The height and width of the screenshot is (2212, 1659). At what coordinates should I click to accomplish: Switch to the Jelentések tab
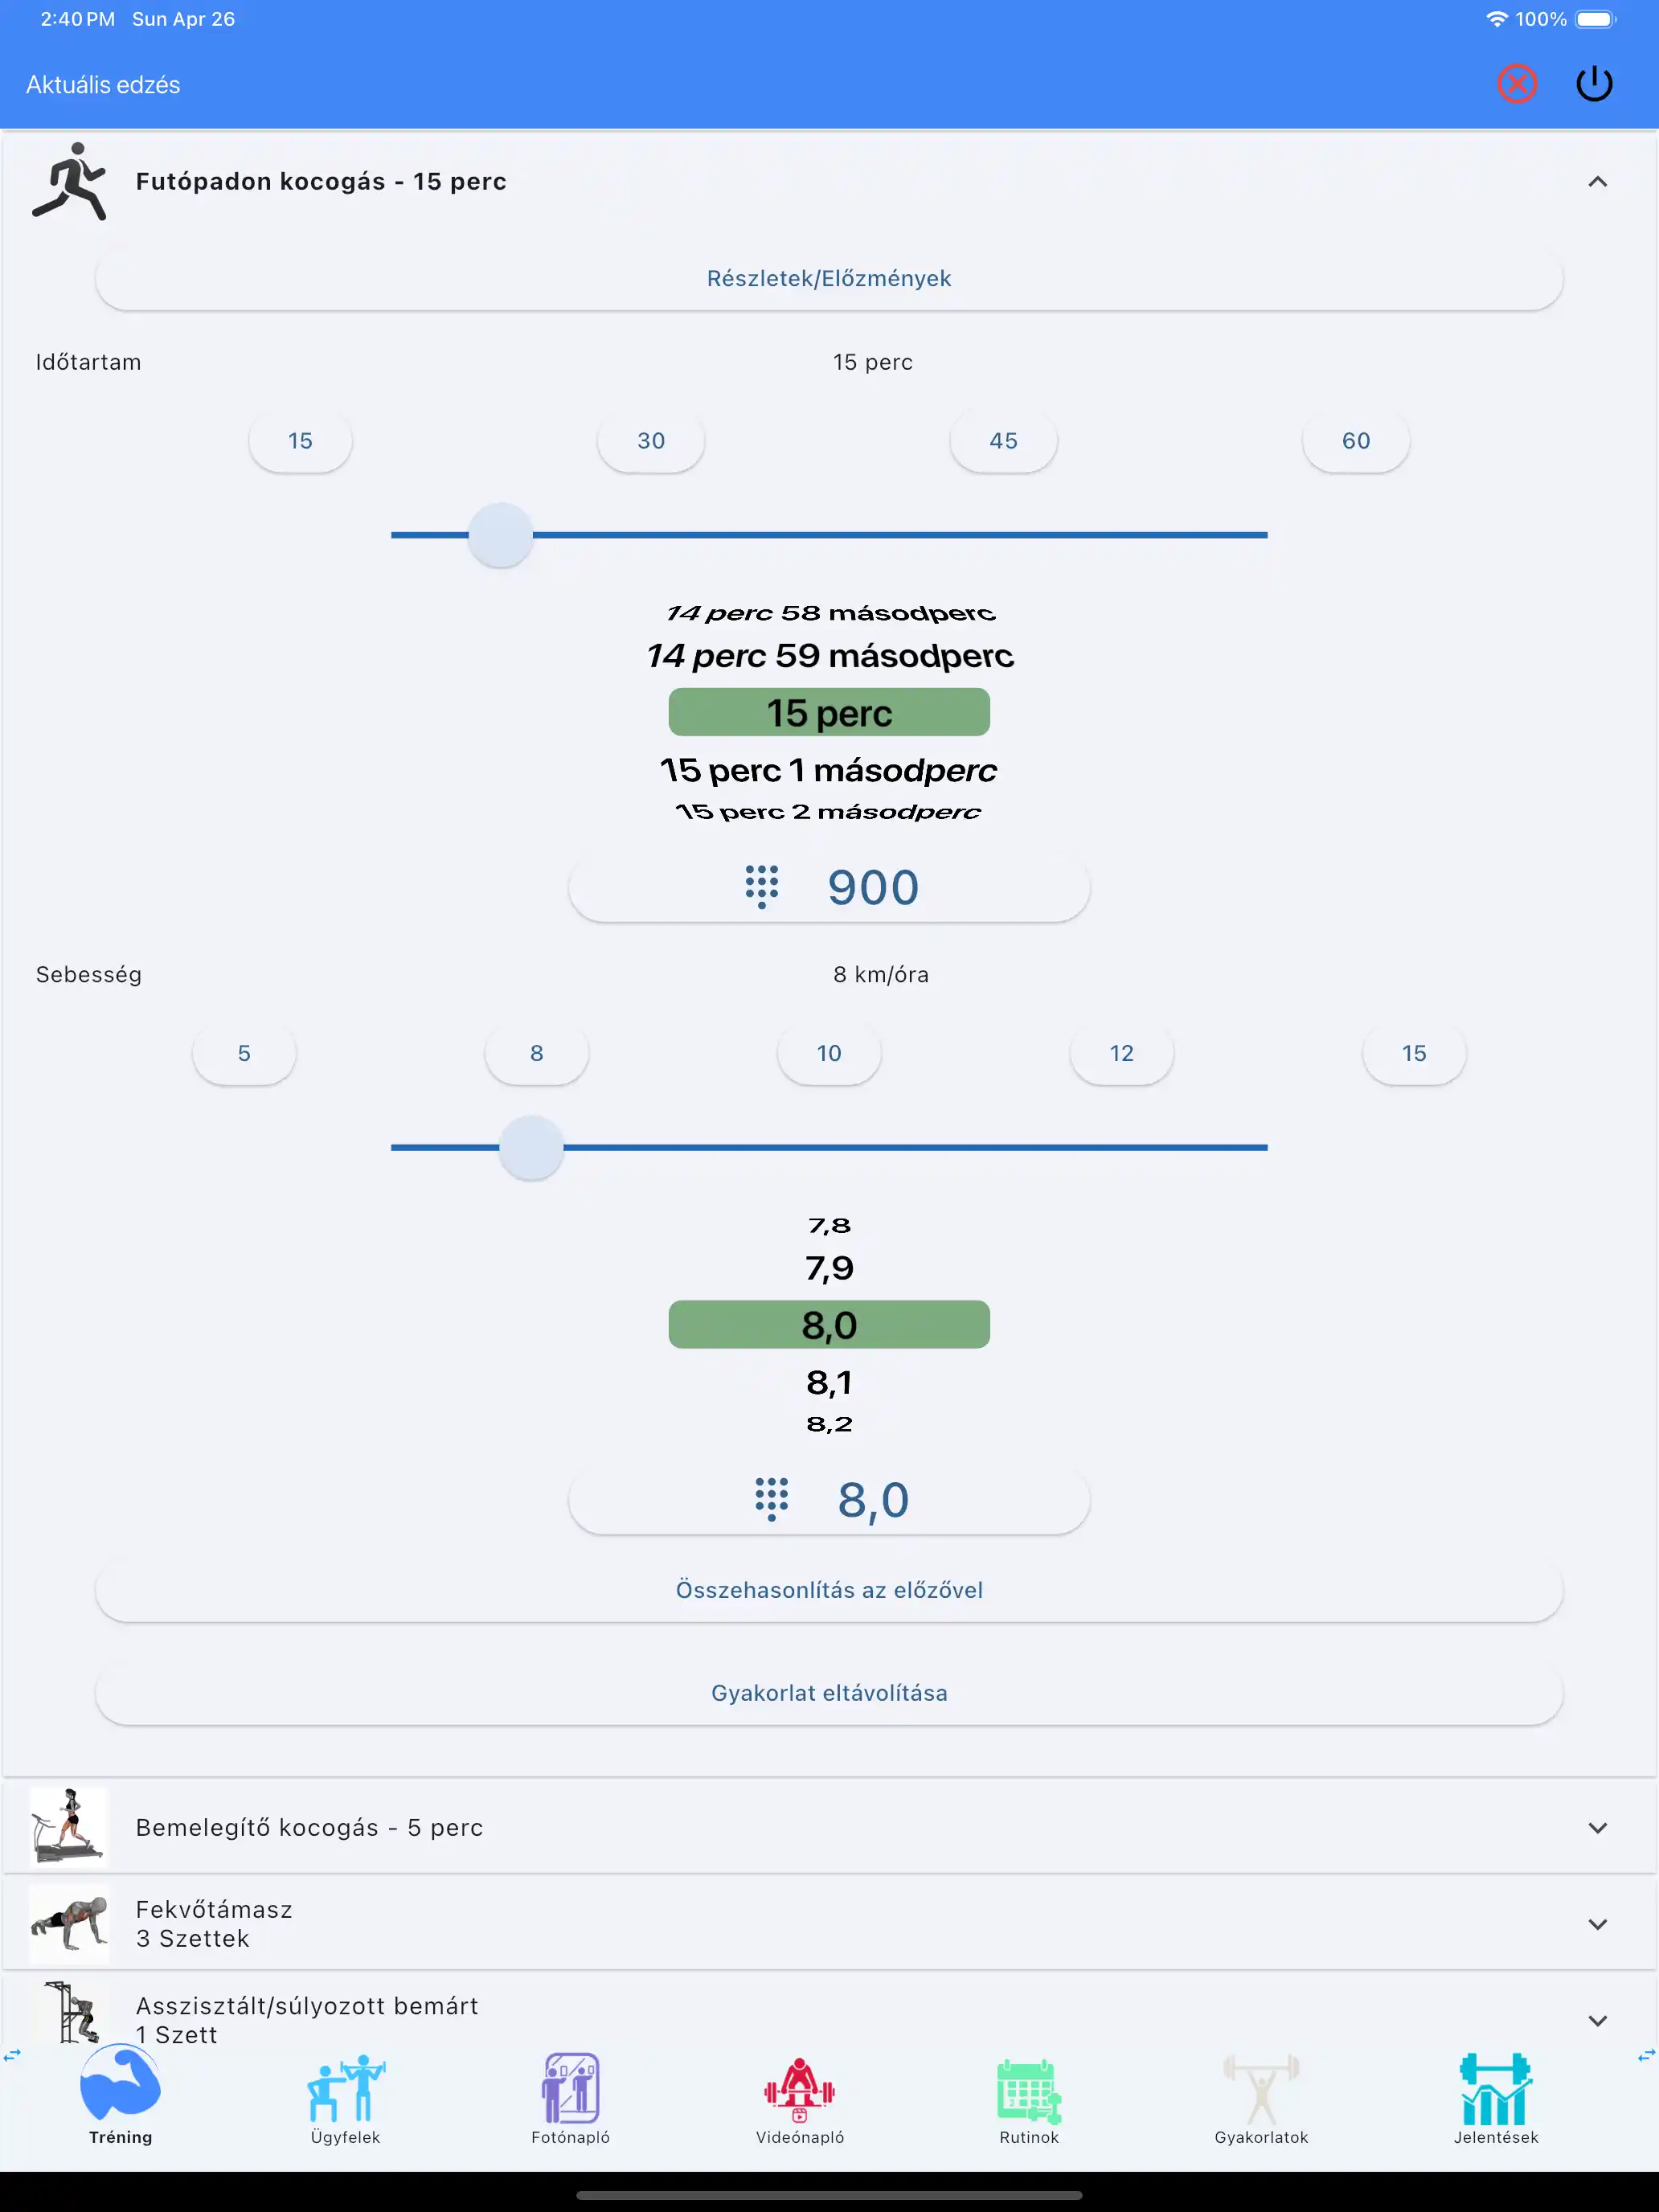(x=1495, y=2098)
